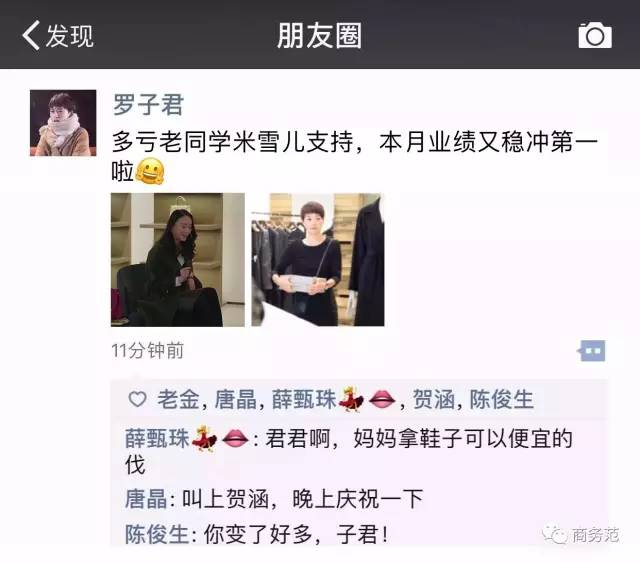Screen dimensions: 640x563
Task: Tap the heart likes icon
Action: [137, 399]
